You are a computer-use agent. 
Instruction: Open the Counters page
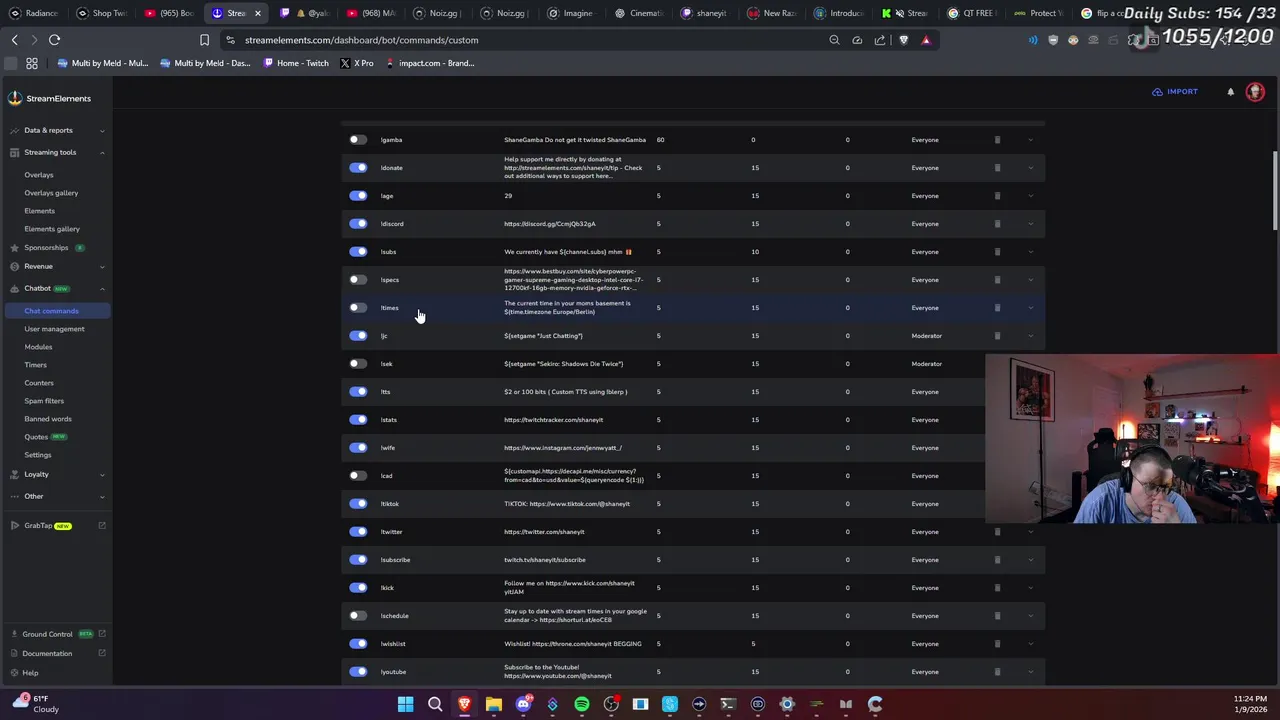click(39, 383)
